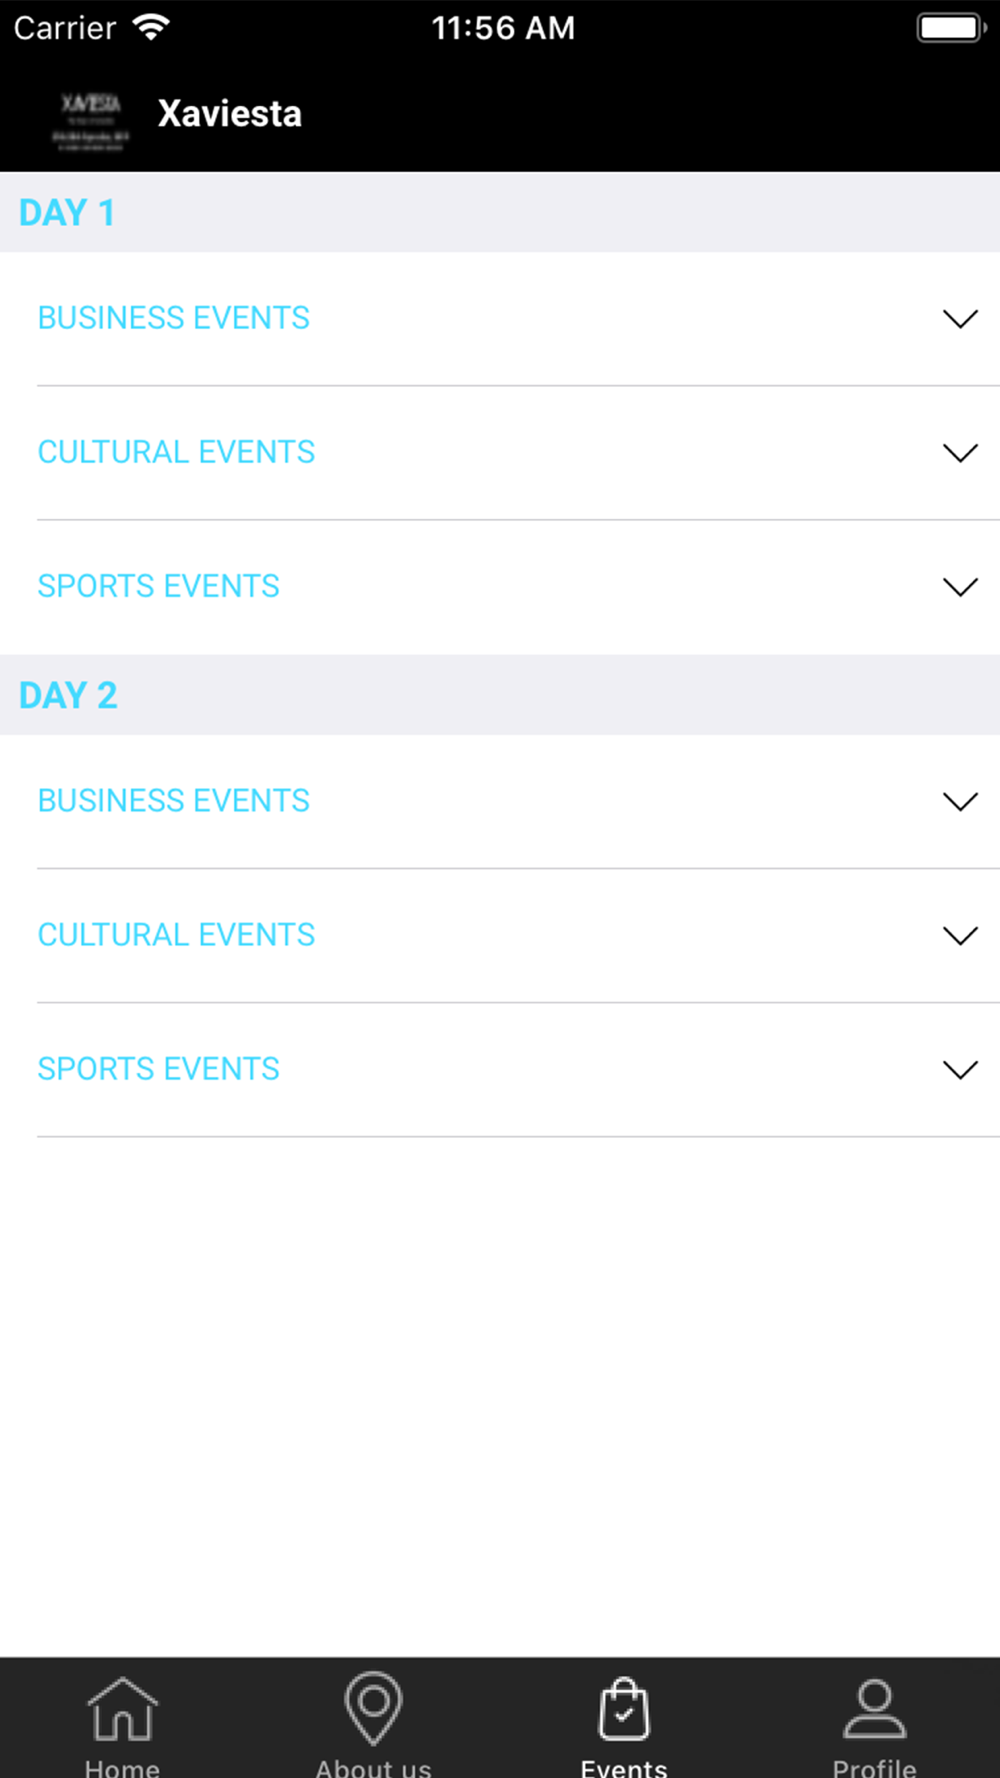Viewport: 1000px width, 1778px height.
Task: Select SPORTS EVENTS label under Day 1
Action: click(158, 586)
